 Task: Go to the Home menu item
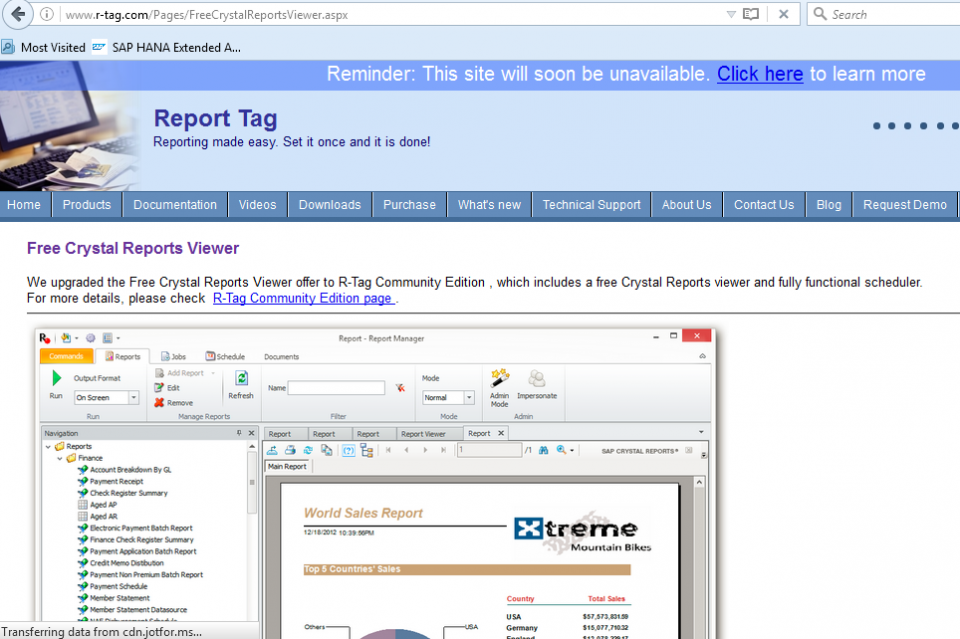[24, 205]
